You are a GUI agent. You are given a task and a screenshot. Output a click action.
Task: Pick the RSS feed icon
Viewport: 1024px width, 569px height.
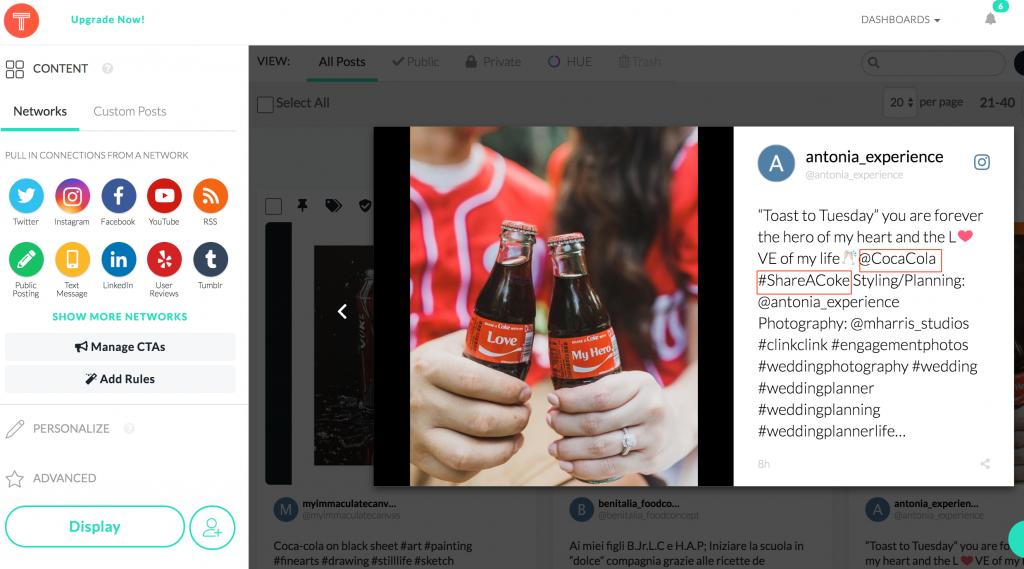(210, 196)
